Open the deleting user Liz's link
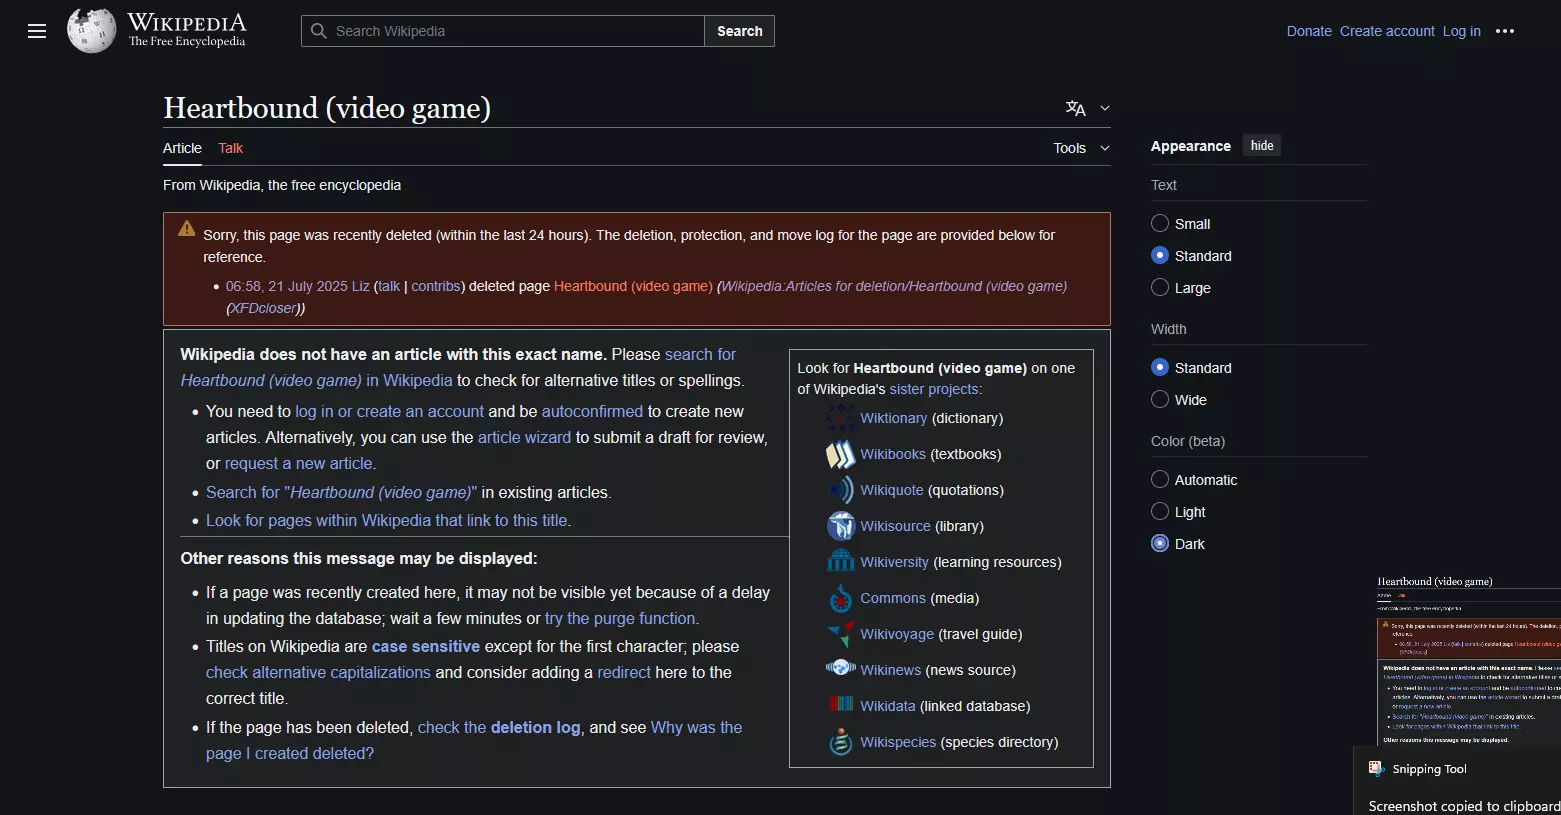The height and width of the screenshot is (815, 1561). click(360, 286)
